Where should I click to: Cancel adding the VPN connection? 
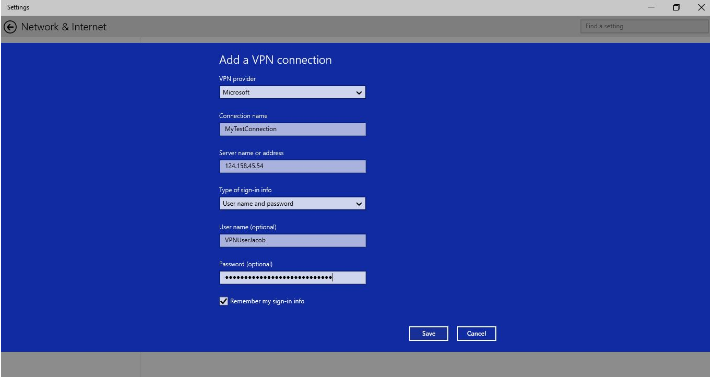[476, 334]
